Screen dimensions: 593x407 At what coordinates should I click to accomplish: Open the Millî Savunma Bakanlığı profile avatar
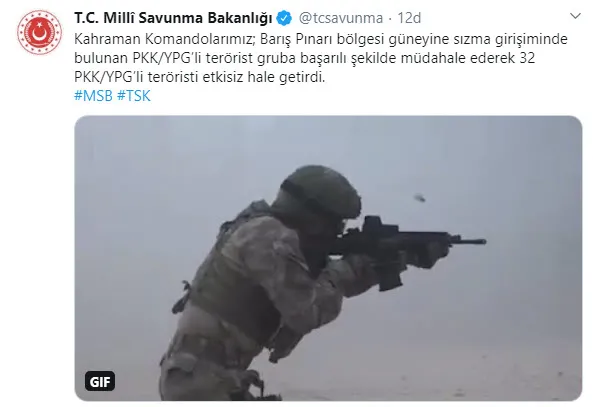pos(39,33)
